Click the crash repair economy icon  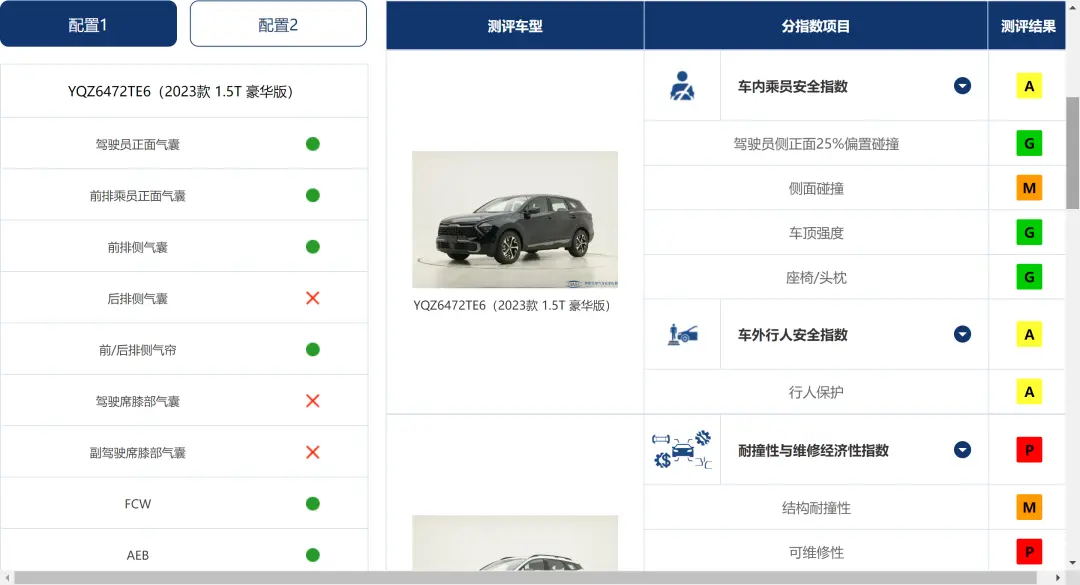point(682,450)
